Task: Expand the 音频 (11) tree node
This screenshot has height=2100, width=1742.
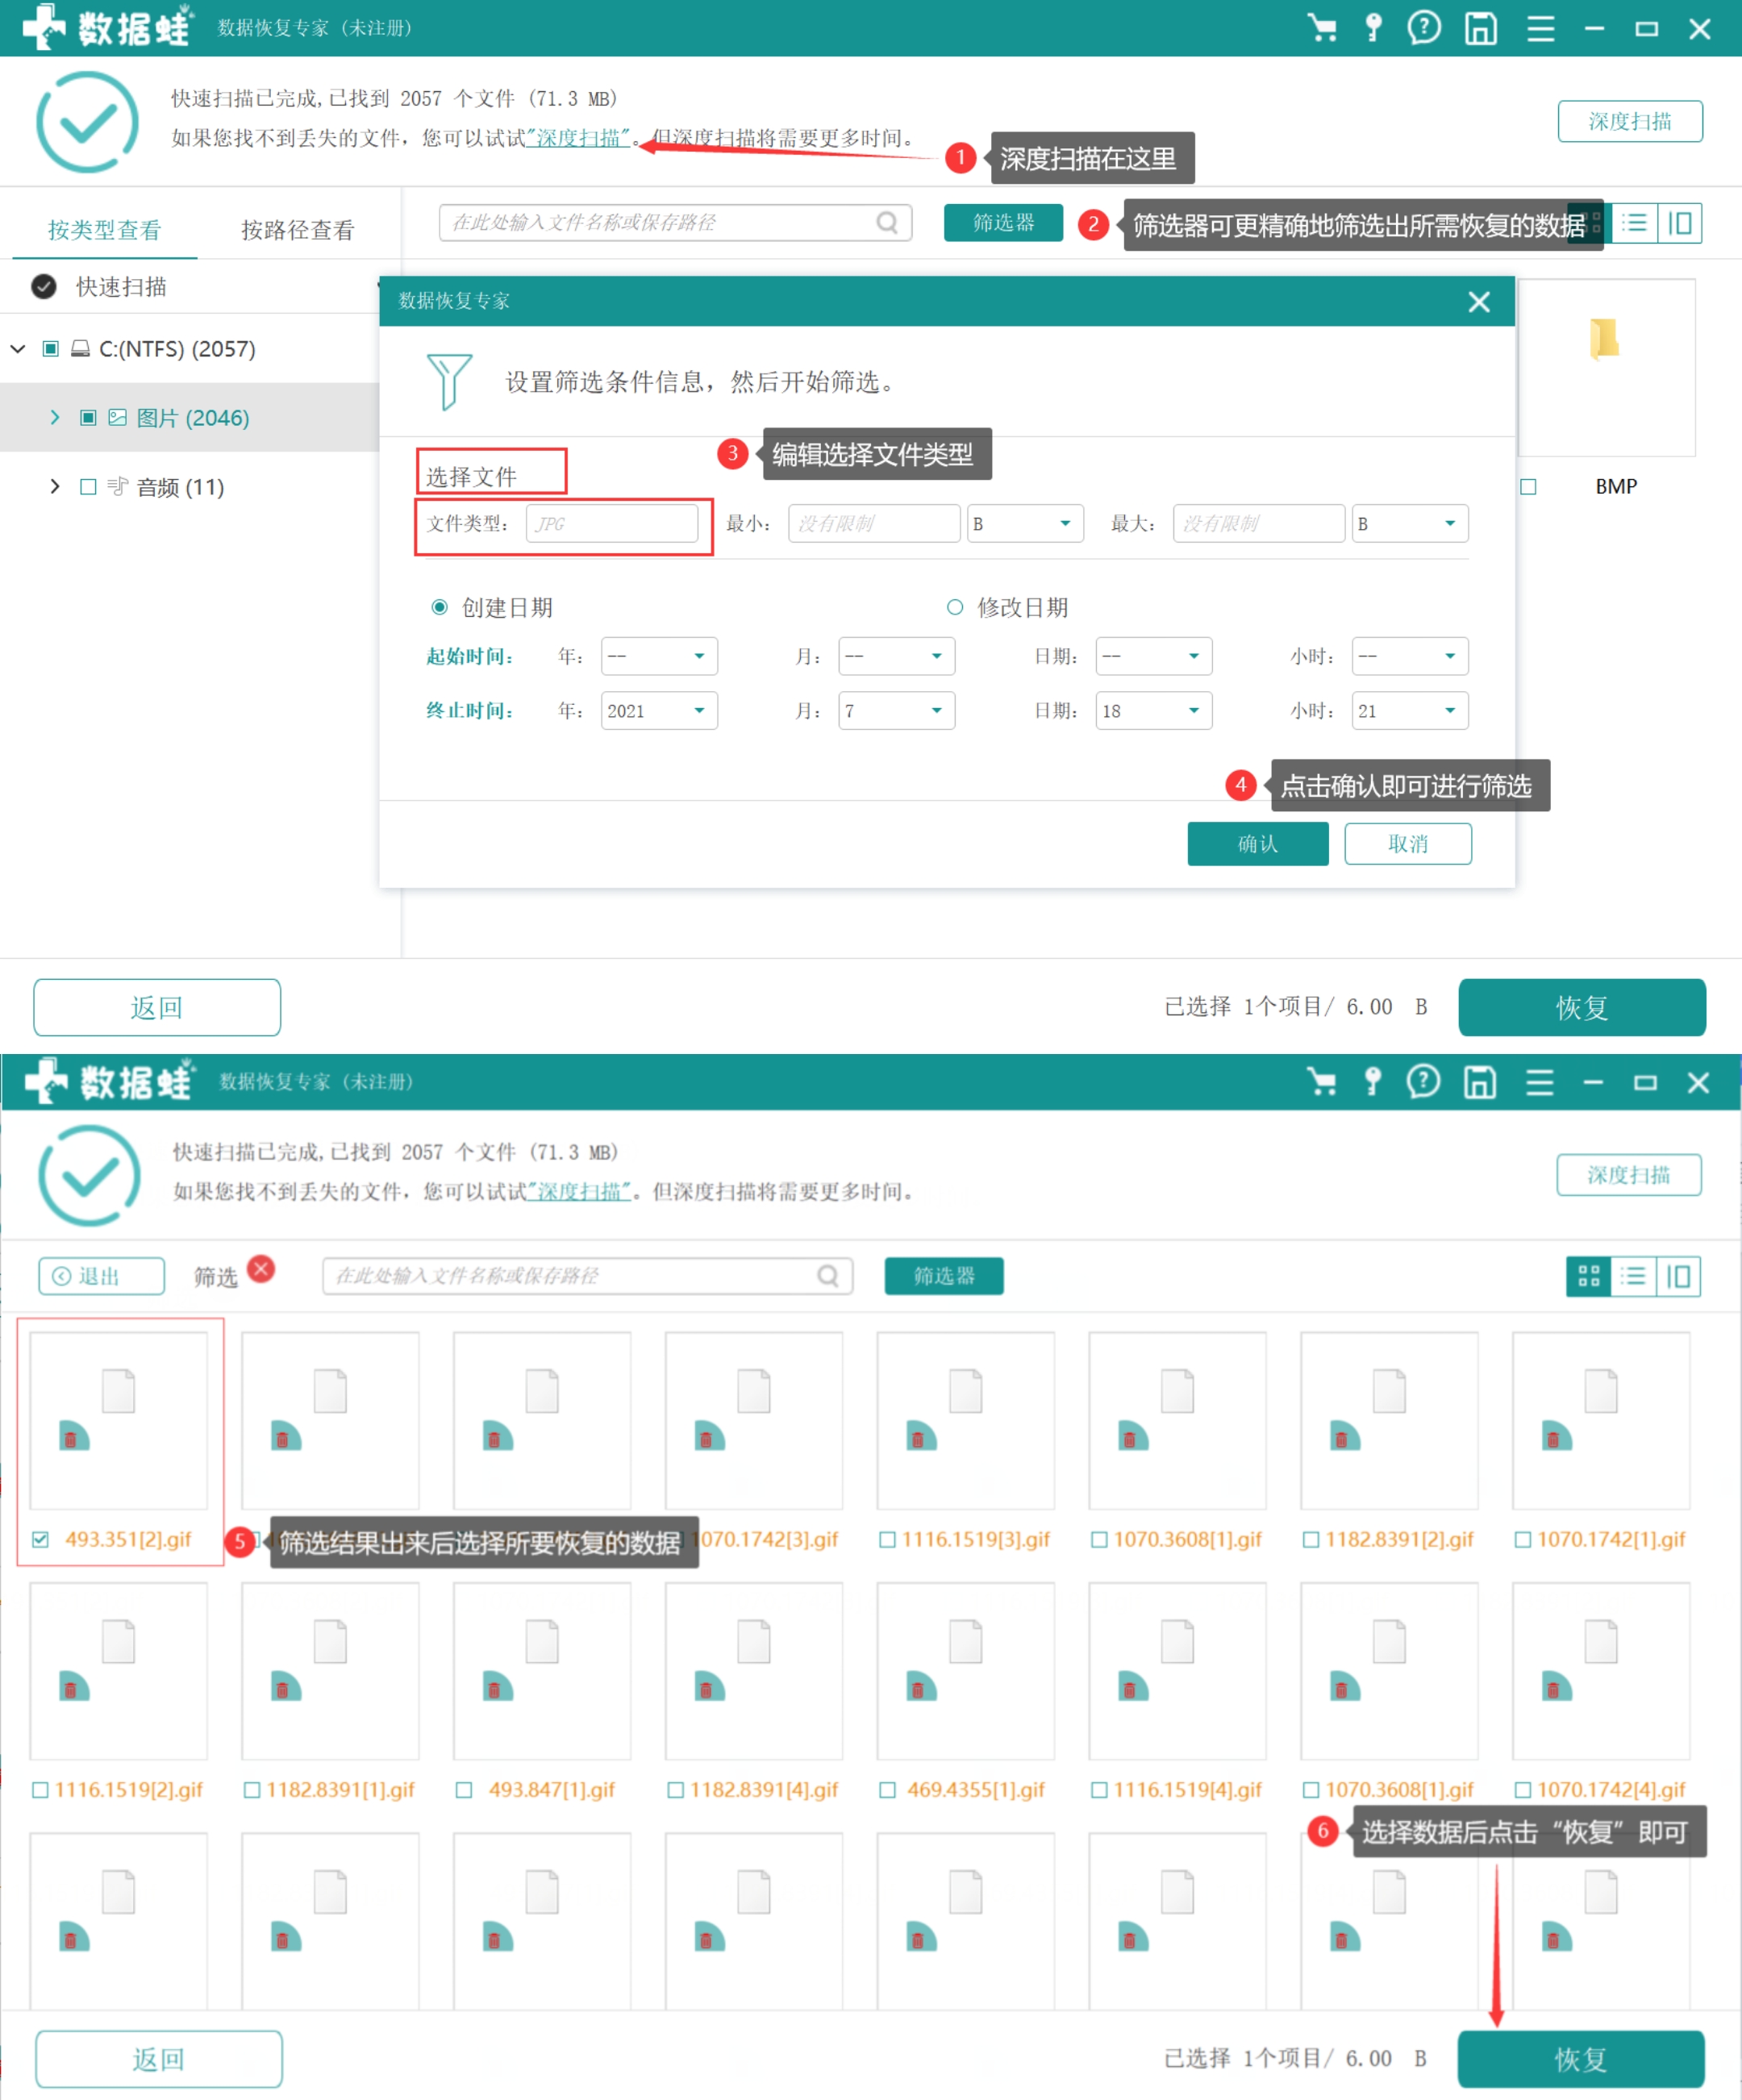Action: tap(55, 487)
